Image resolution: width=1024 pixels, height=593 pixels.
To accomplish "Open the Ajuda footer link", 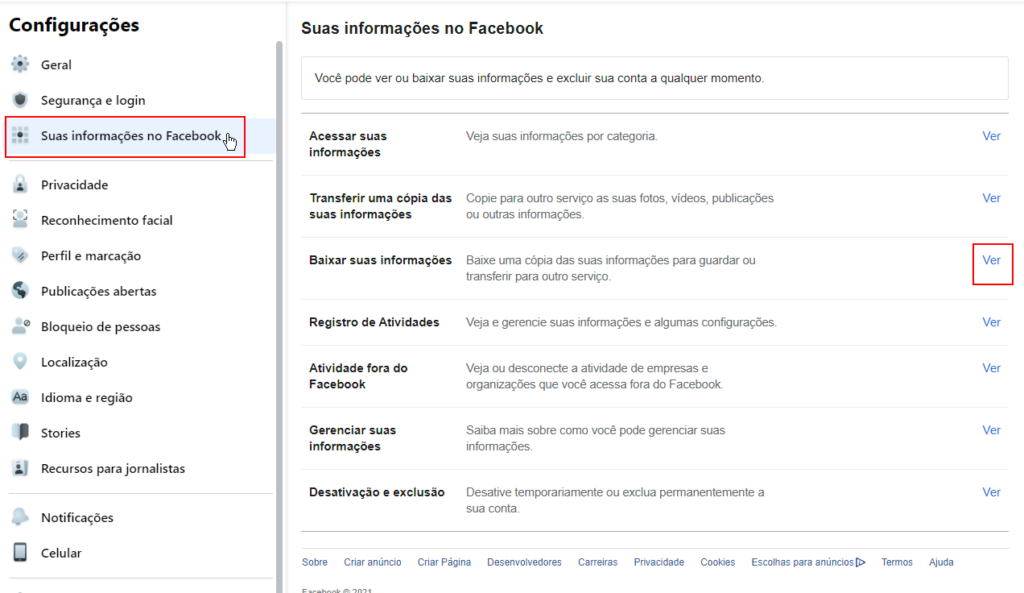I will click(x=941, y=562).
